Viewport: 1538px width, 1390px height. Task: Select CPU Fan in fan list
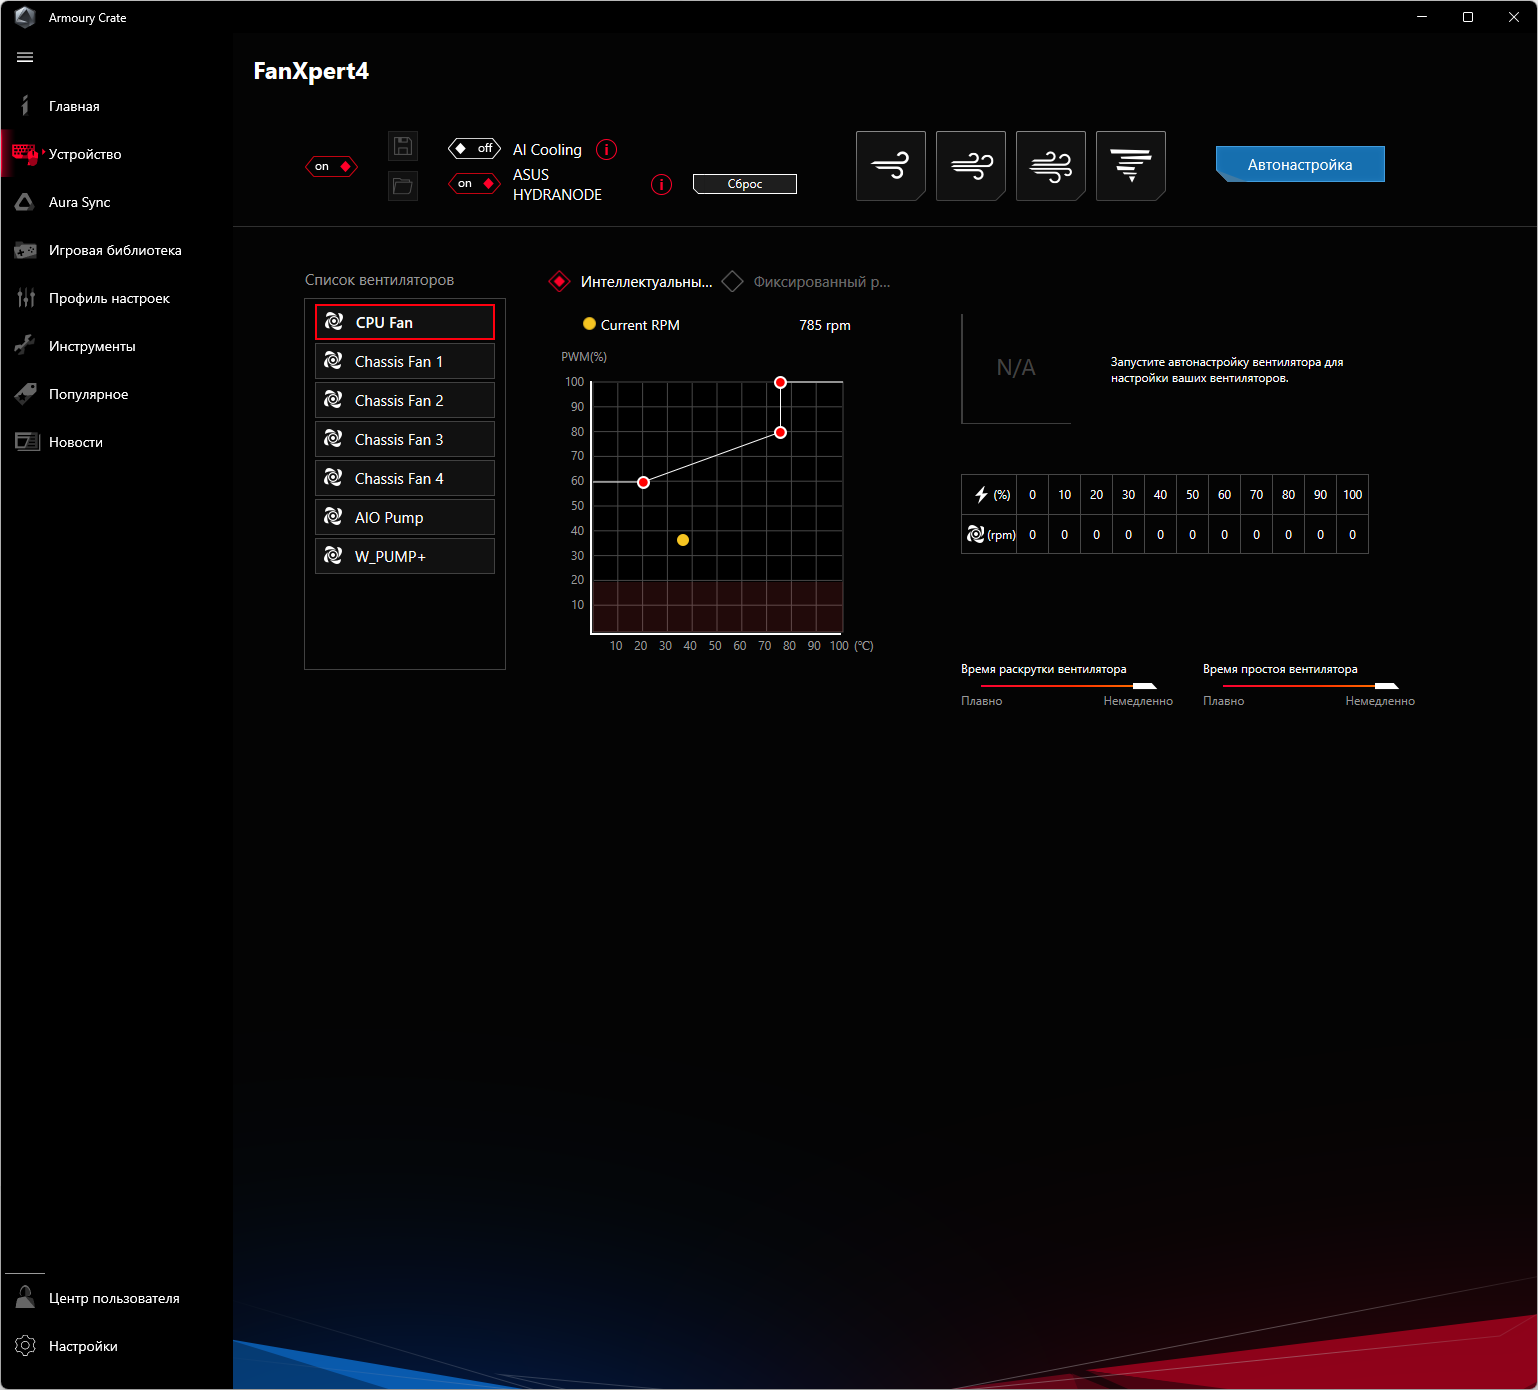click(405, 322)
